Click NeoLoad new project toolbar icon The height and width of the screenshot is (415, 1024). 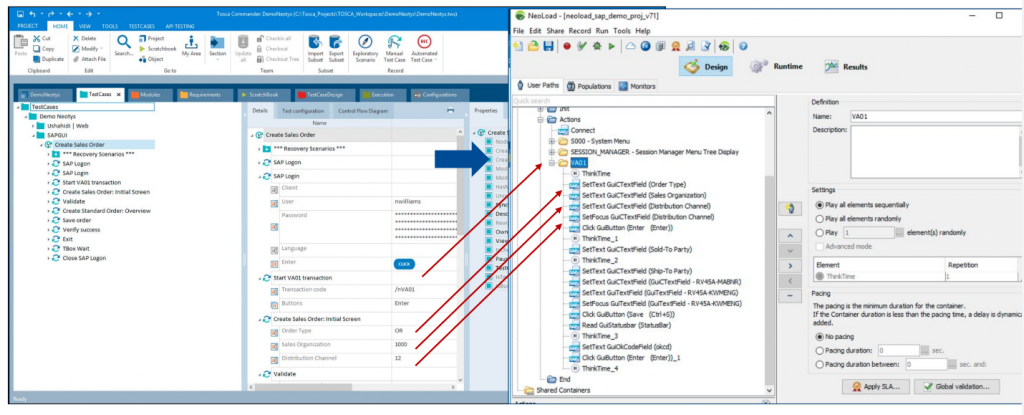click(x=519, y=46)
